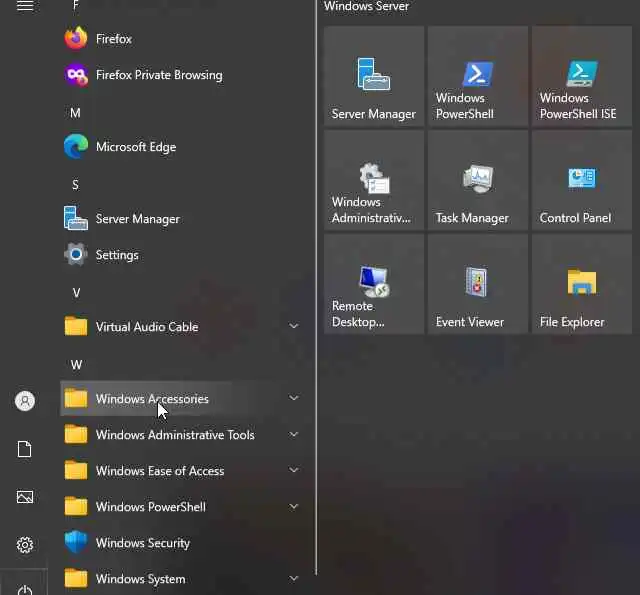
Task: Click the letter M section header
Action: [76, 113]
